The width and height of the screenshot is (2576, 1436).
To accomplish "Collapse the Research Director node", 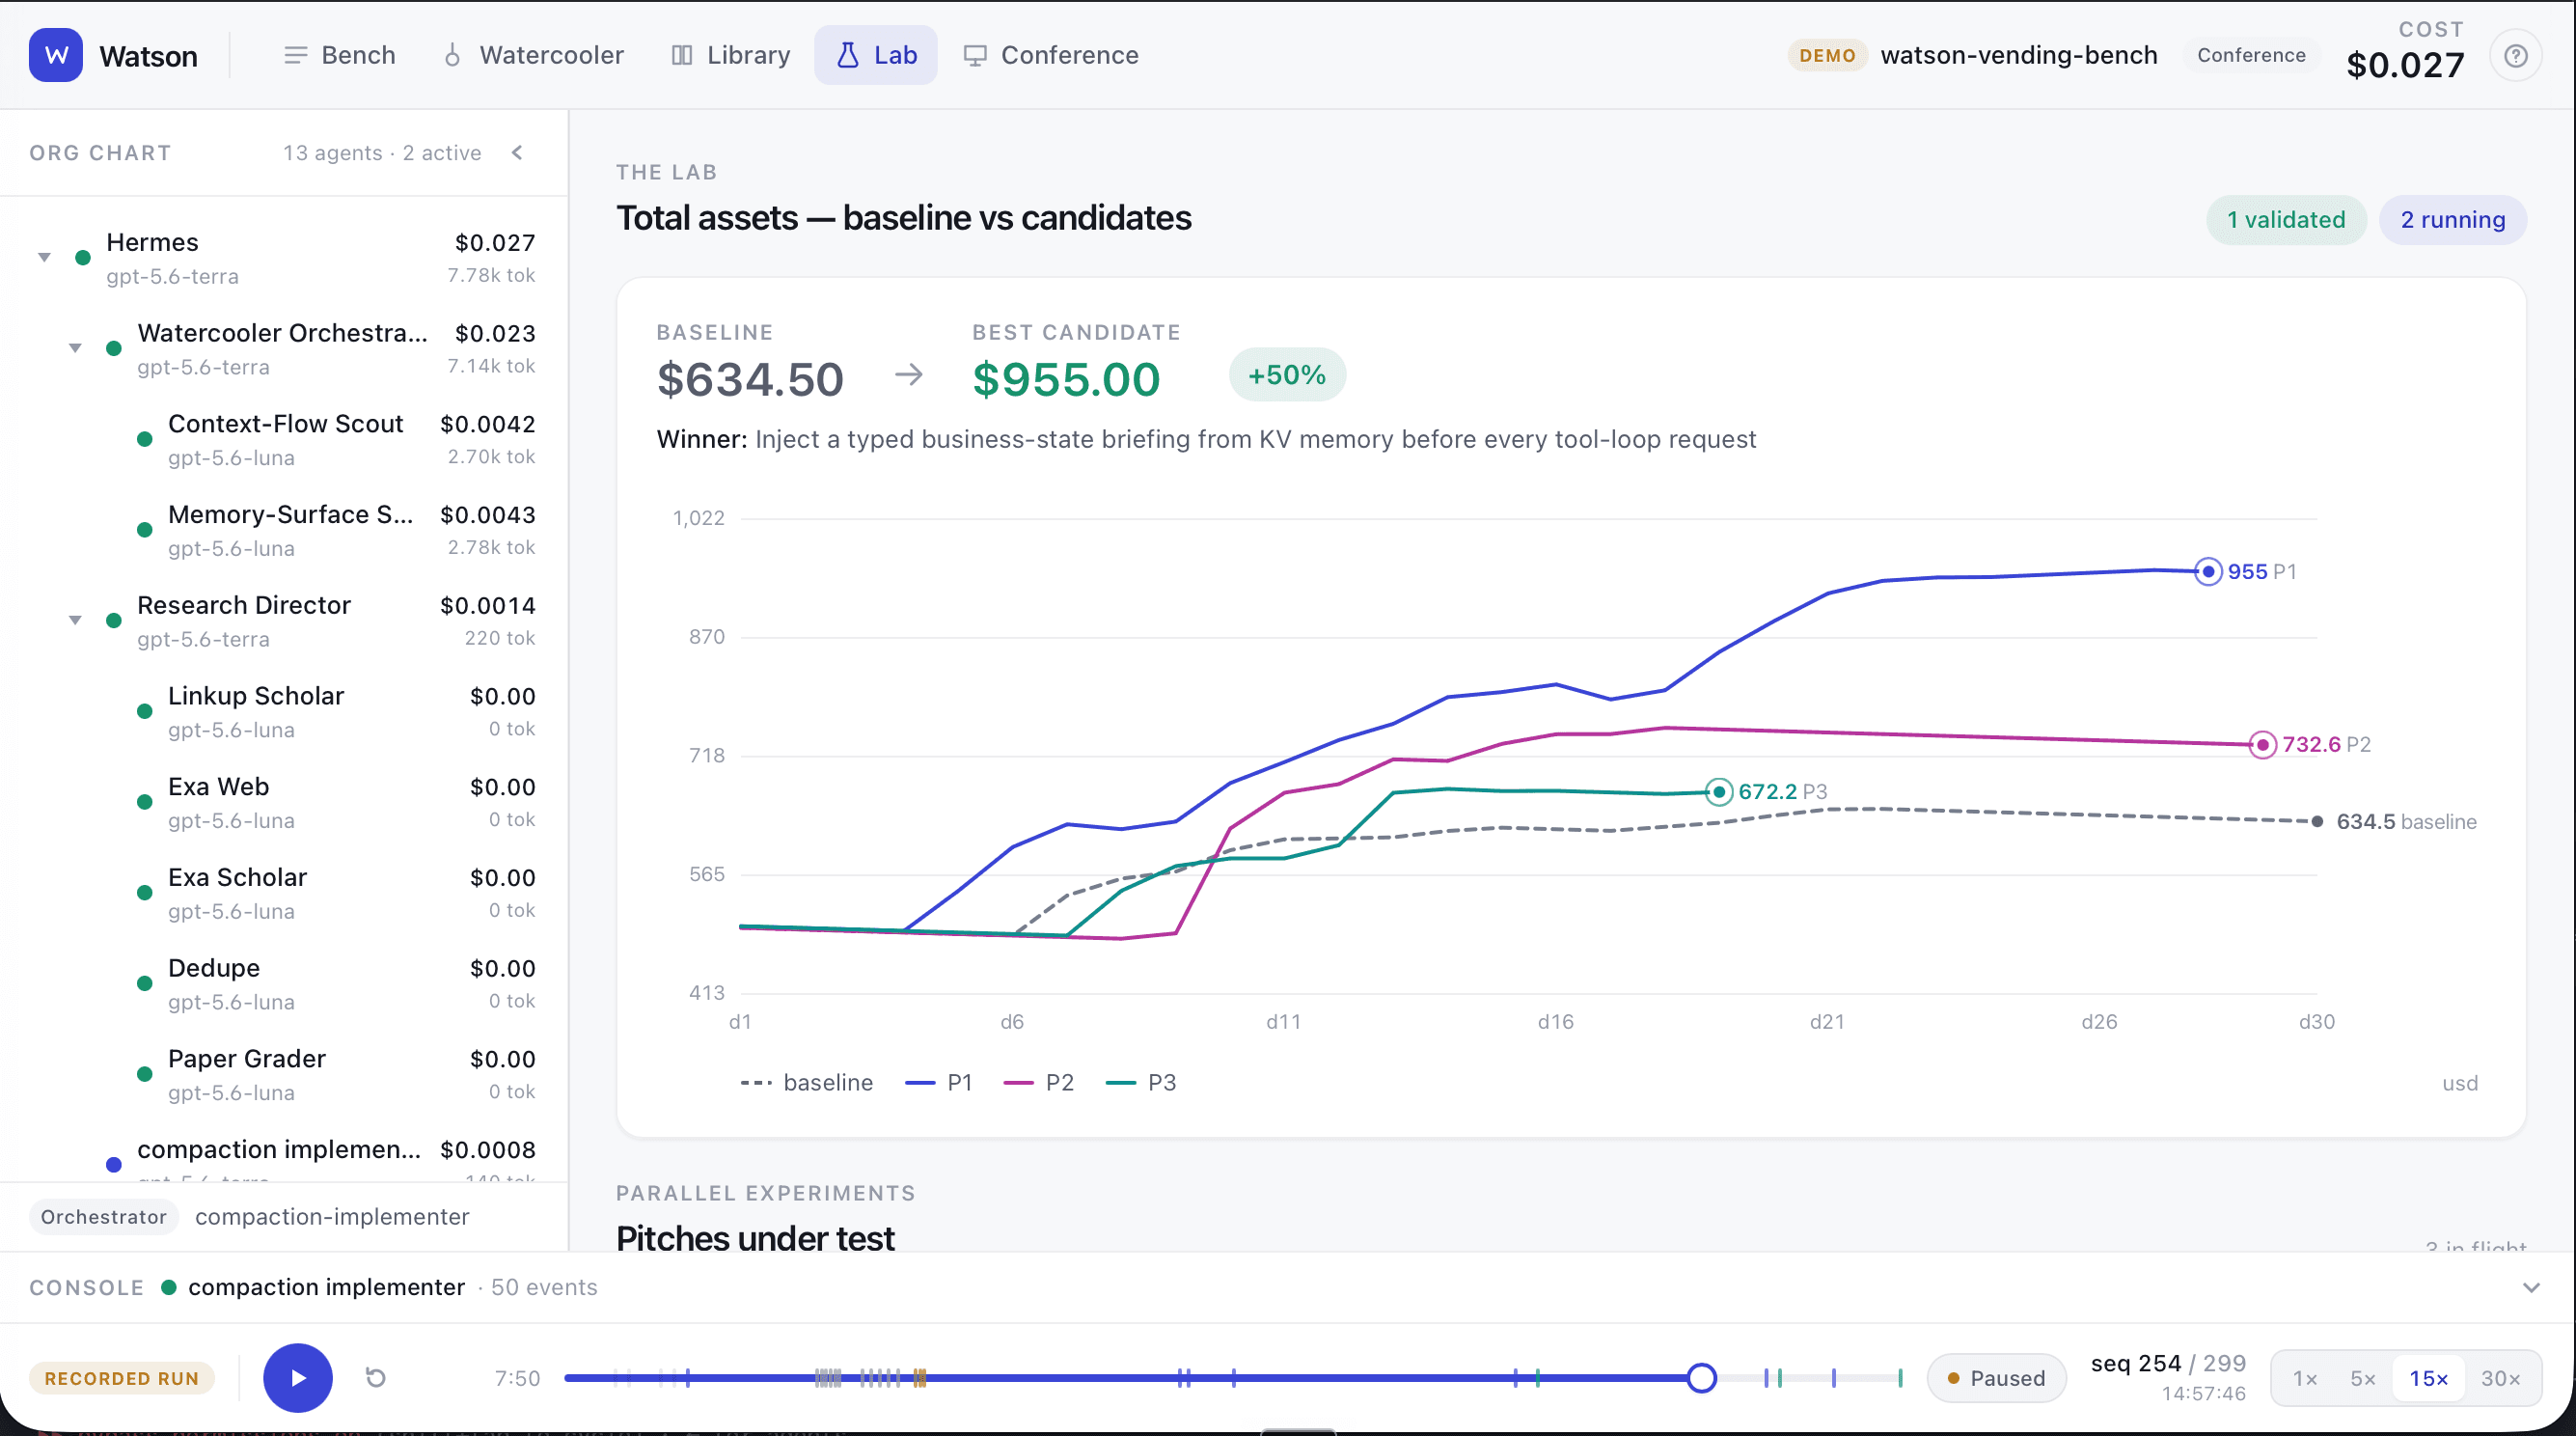I will [75, 620].
